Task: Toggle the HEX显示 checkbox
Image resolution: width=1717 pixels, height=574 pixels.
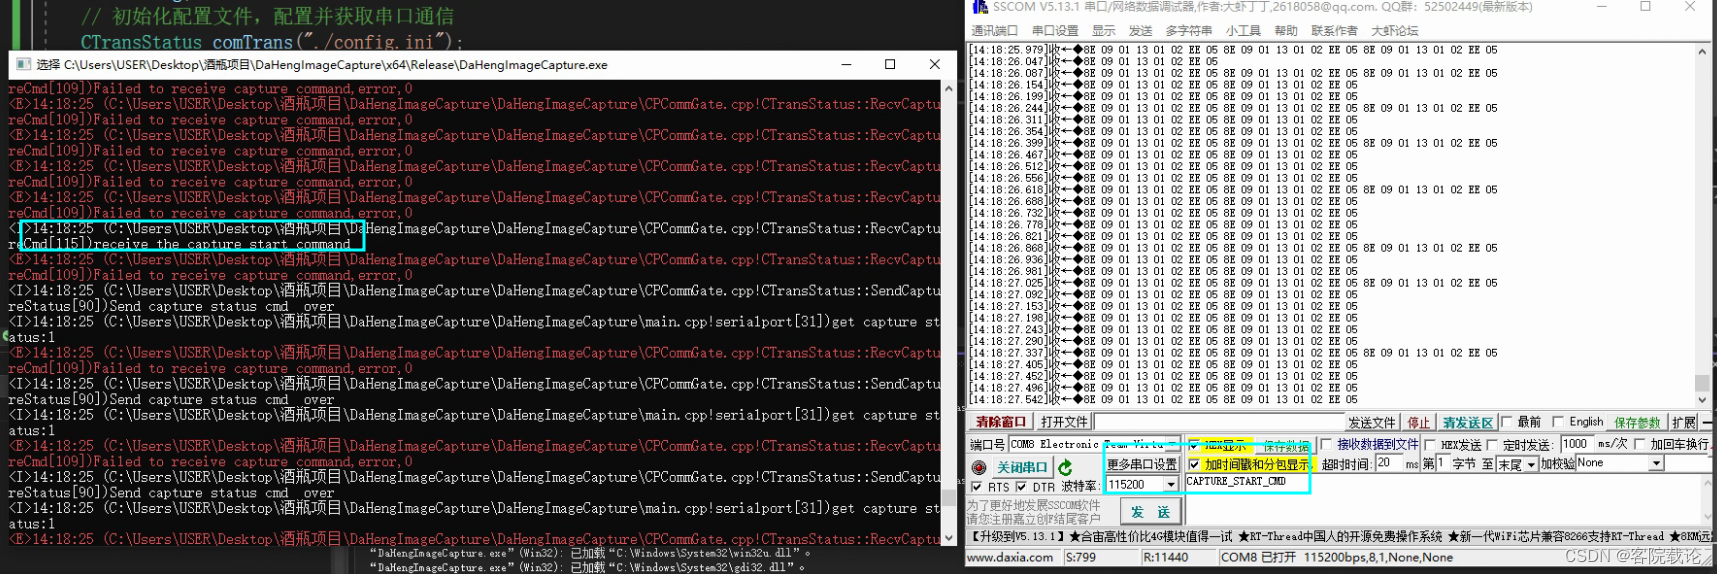Action: (x=1194, y=444)
